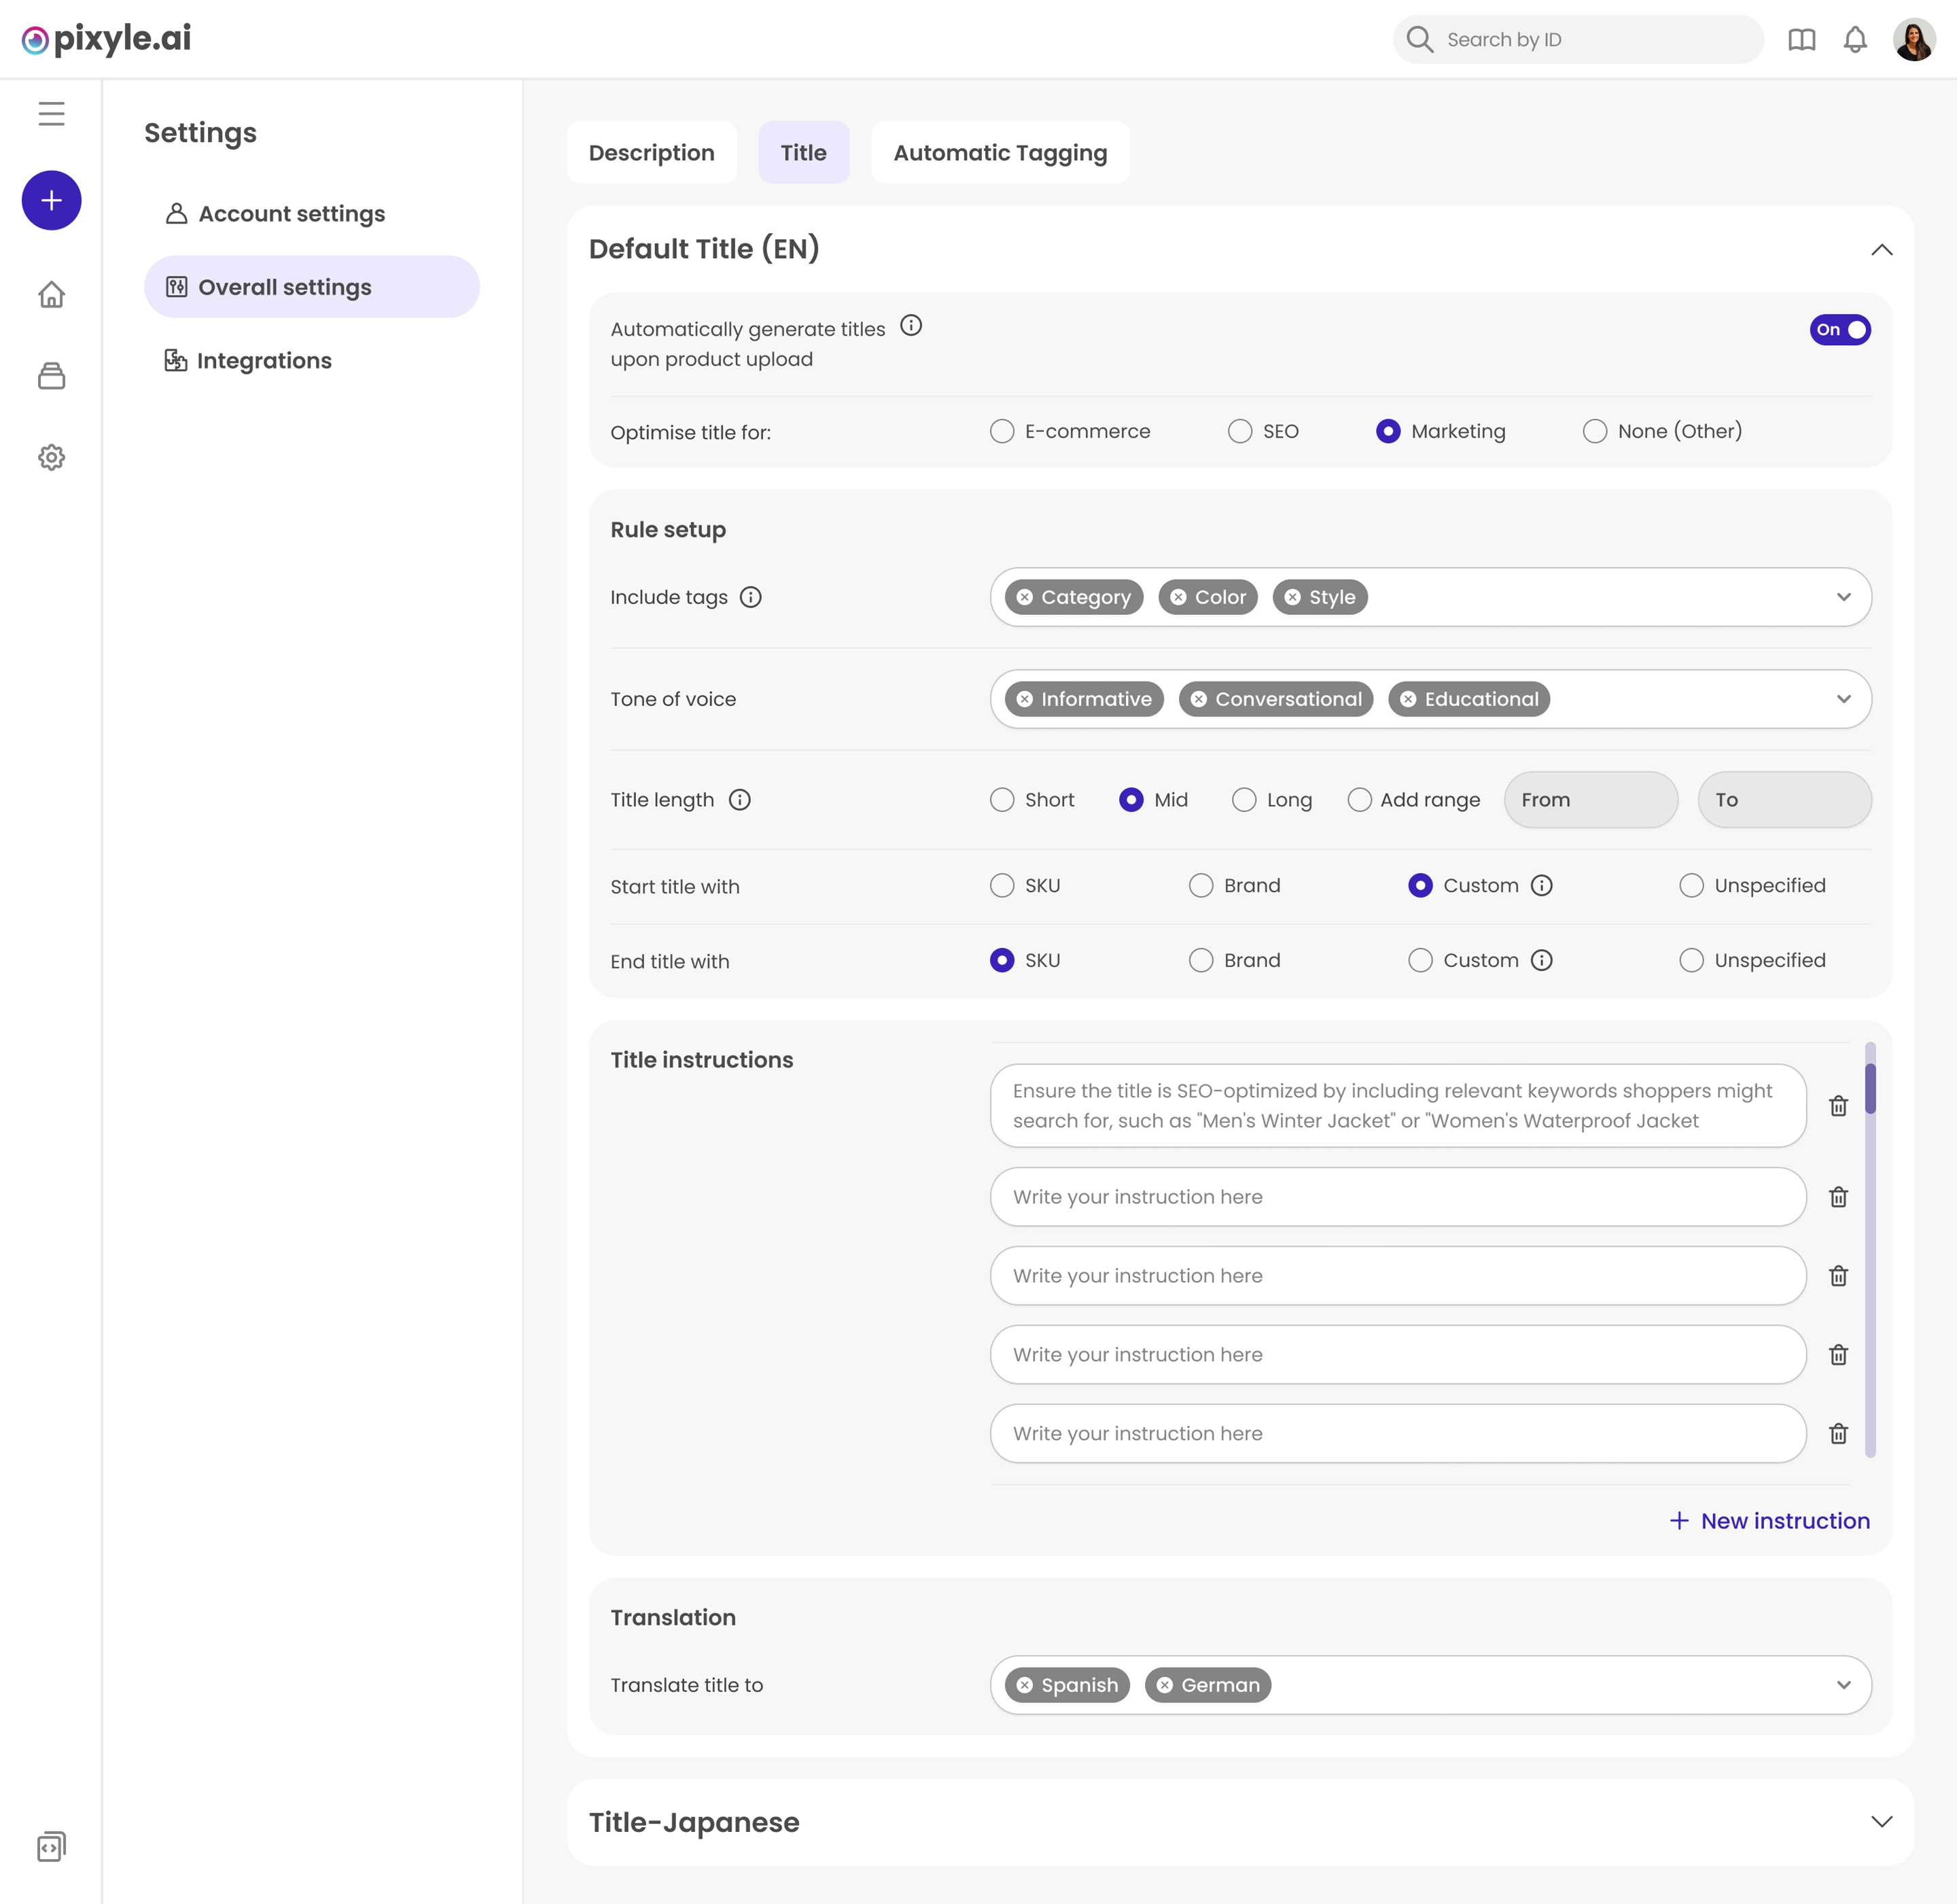This screenshot has height=1904, width=1957.
Task: Select SEO optimisation option
Action: point(1239,431)
